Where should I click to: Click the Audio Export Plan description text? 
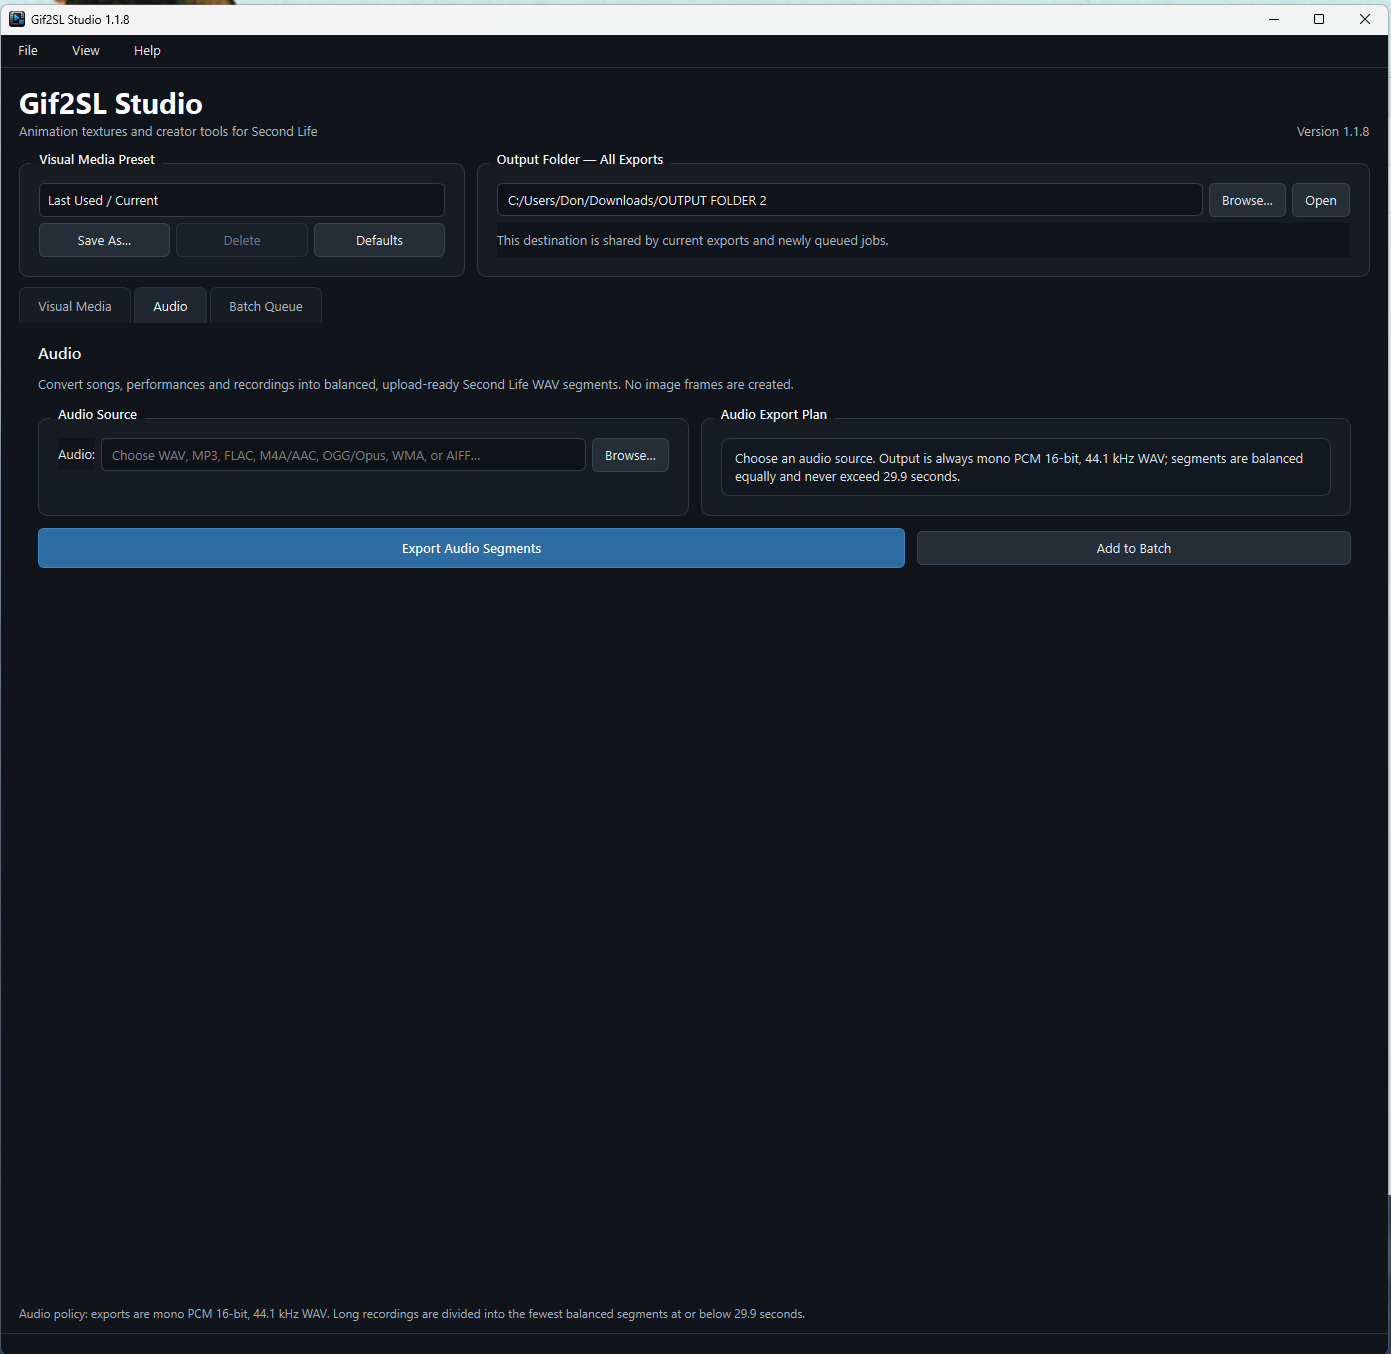click(1019, 467)
